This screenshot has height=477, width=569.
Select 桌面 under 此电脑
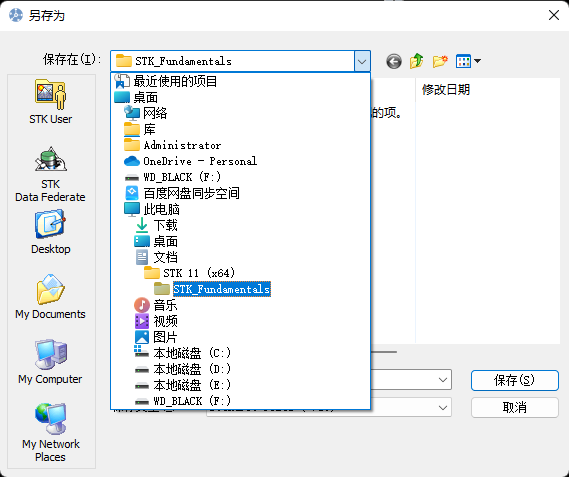point(156,241)
